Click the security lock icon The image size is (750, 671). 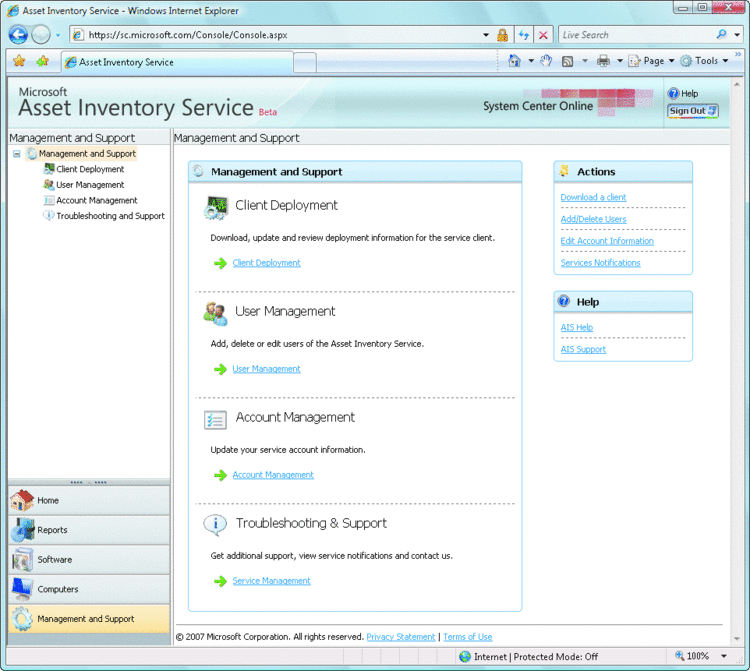click(x=502, y=35)
